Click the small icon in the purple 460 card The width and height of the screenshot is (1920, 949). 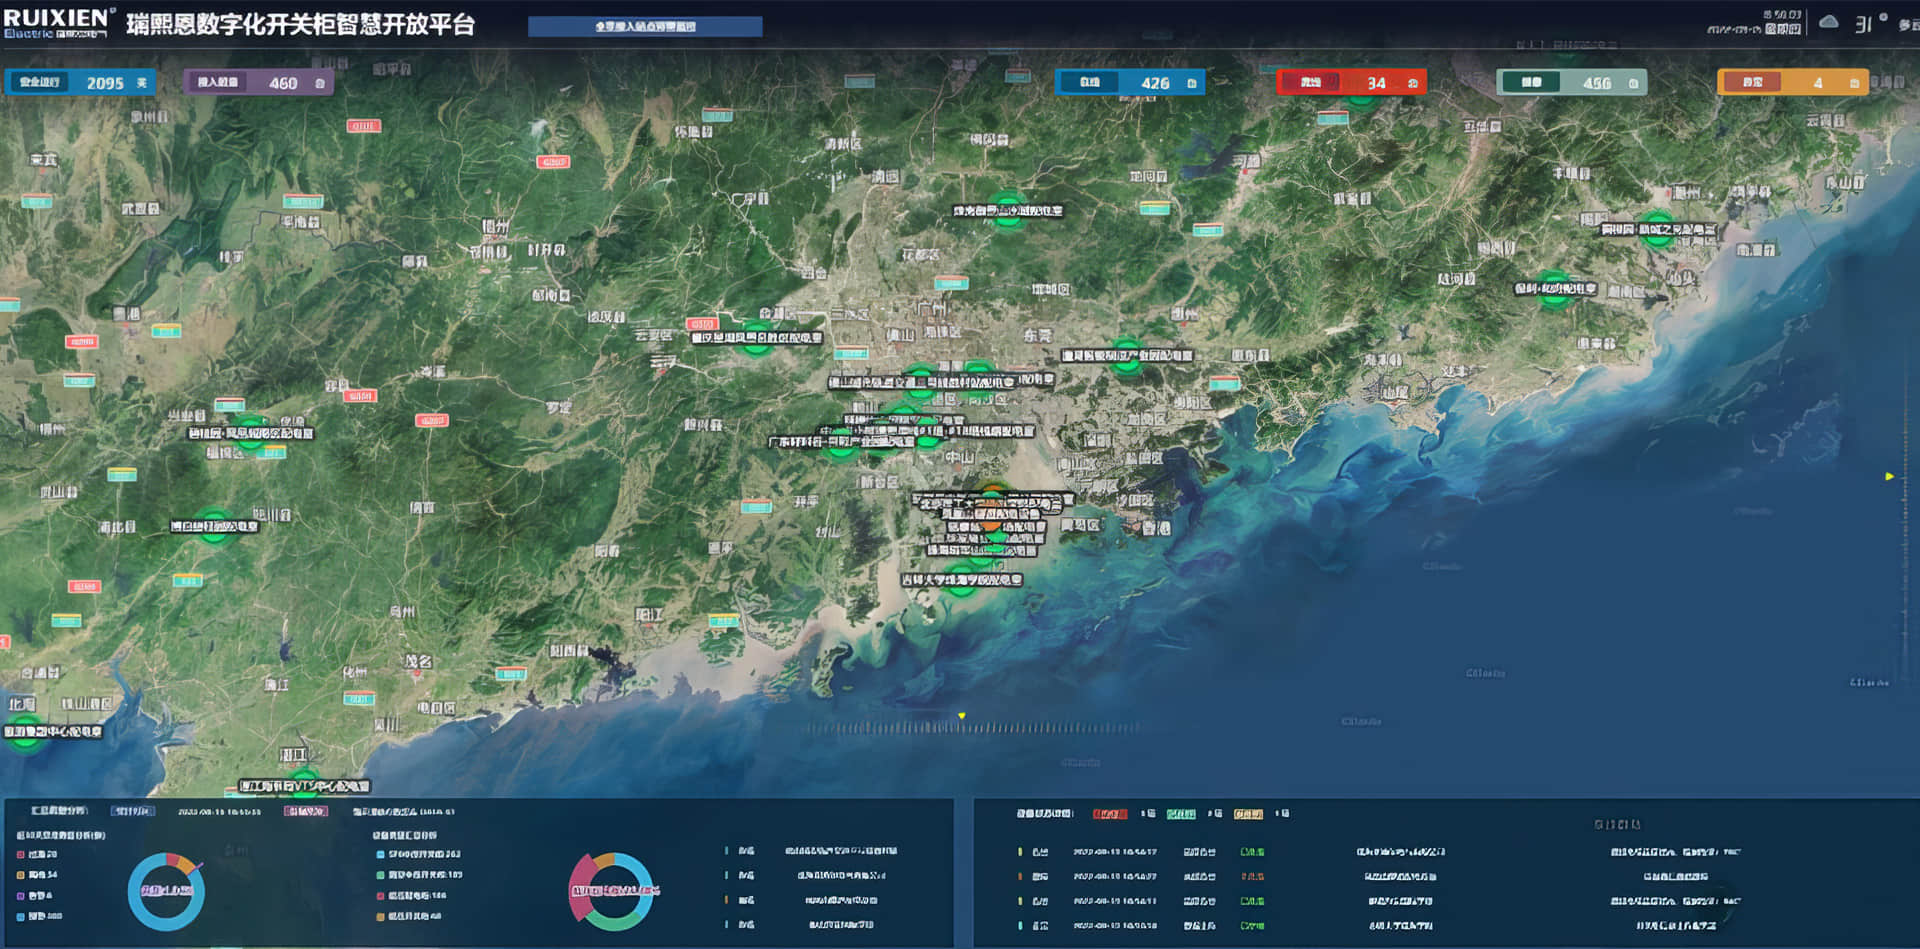click(320, 84)
